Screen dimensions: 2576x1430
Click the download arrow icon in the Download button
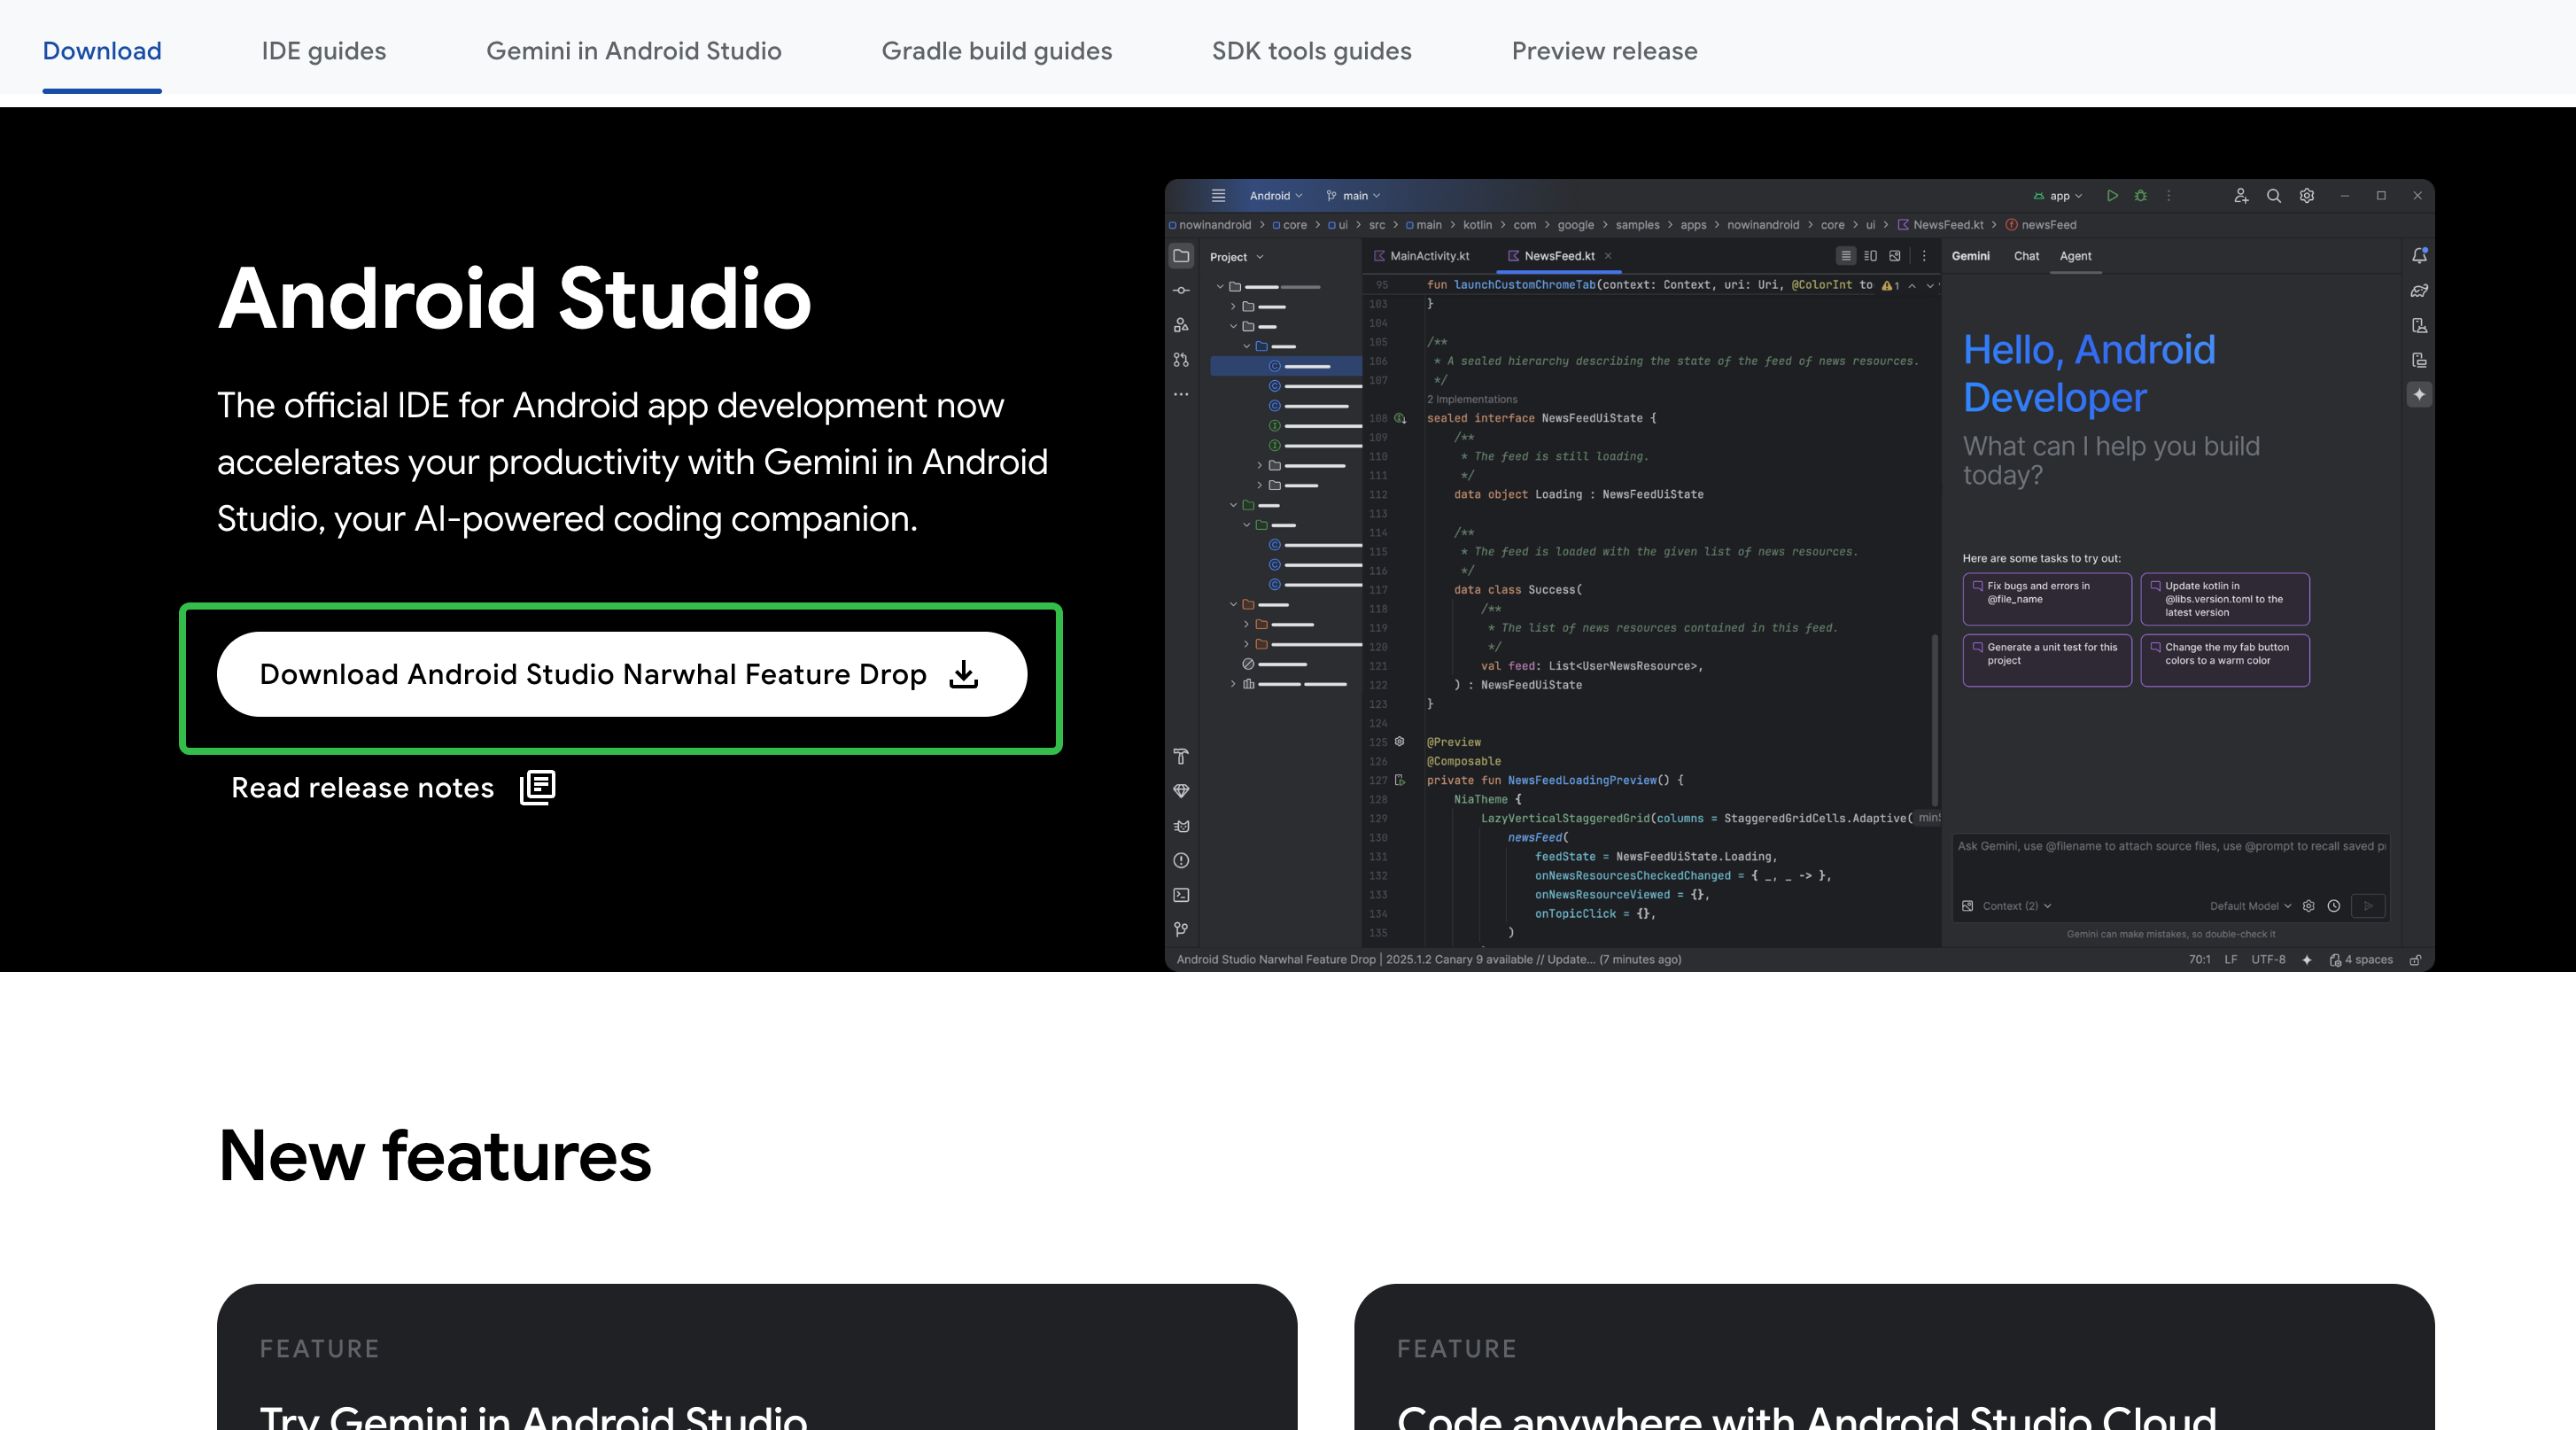[963, 675]
